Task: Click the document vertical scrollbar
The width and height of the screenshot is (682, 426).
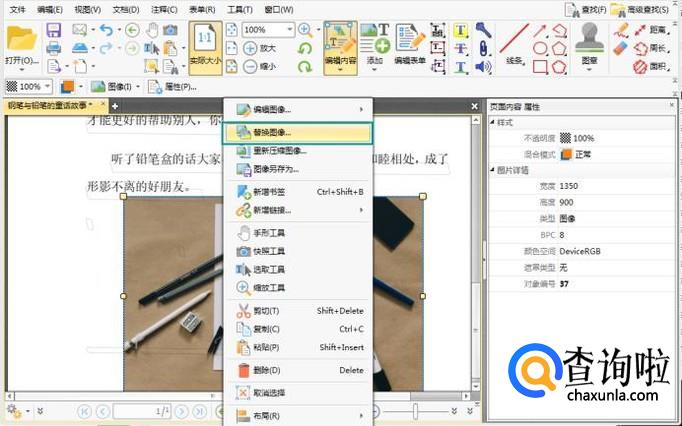Action: tap(476, 254)
